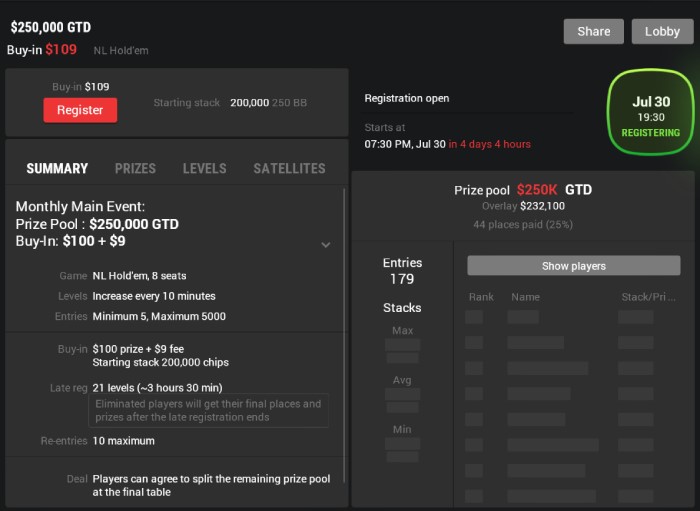Open the Share button
The image size is (700, 511).
(593, 31)
